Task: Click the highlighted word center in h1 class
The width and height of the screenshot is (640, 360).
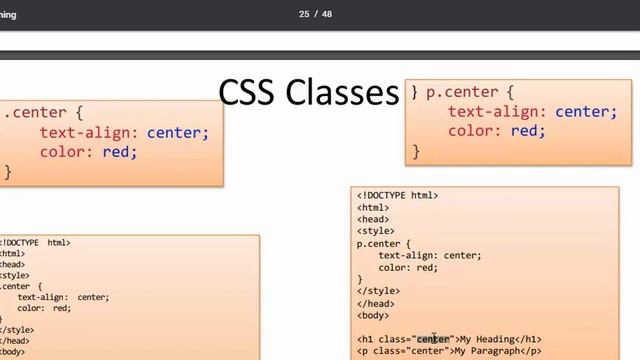Action: 433,339
